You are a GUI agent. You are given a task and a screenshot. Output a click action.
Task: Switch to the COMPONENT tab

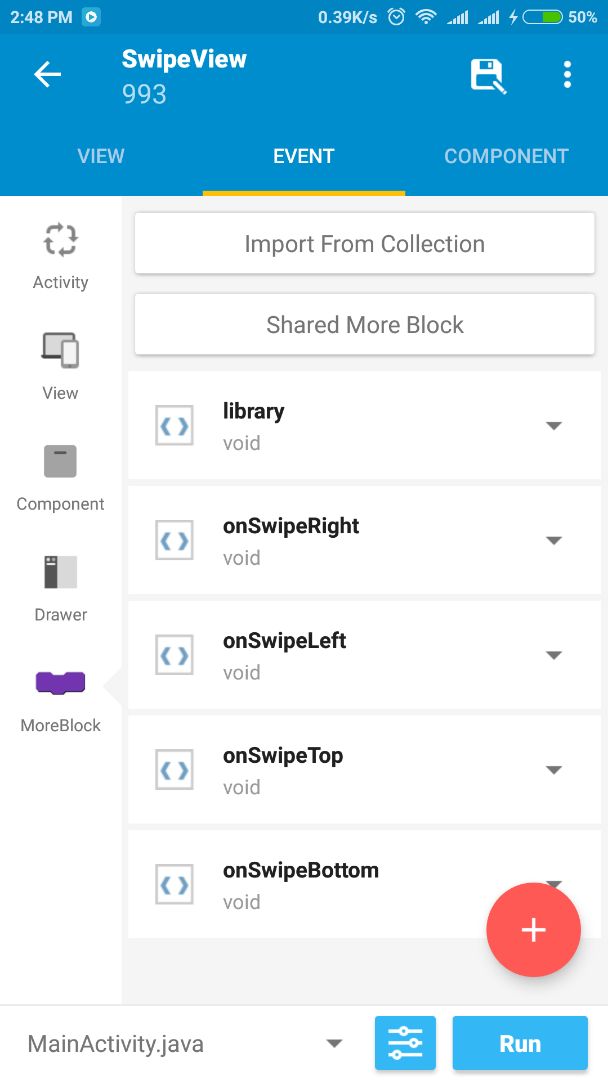[506, 156]
